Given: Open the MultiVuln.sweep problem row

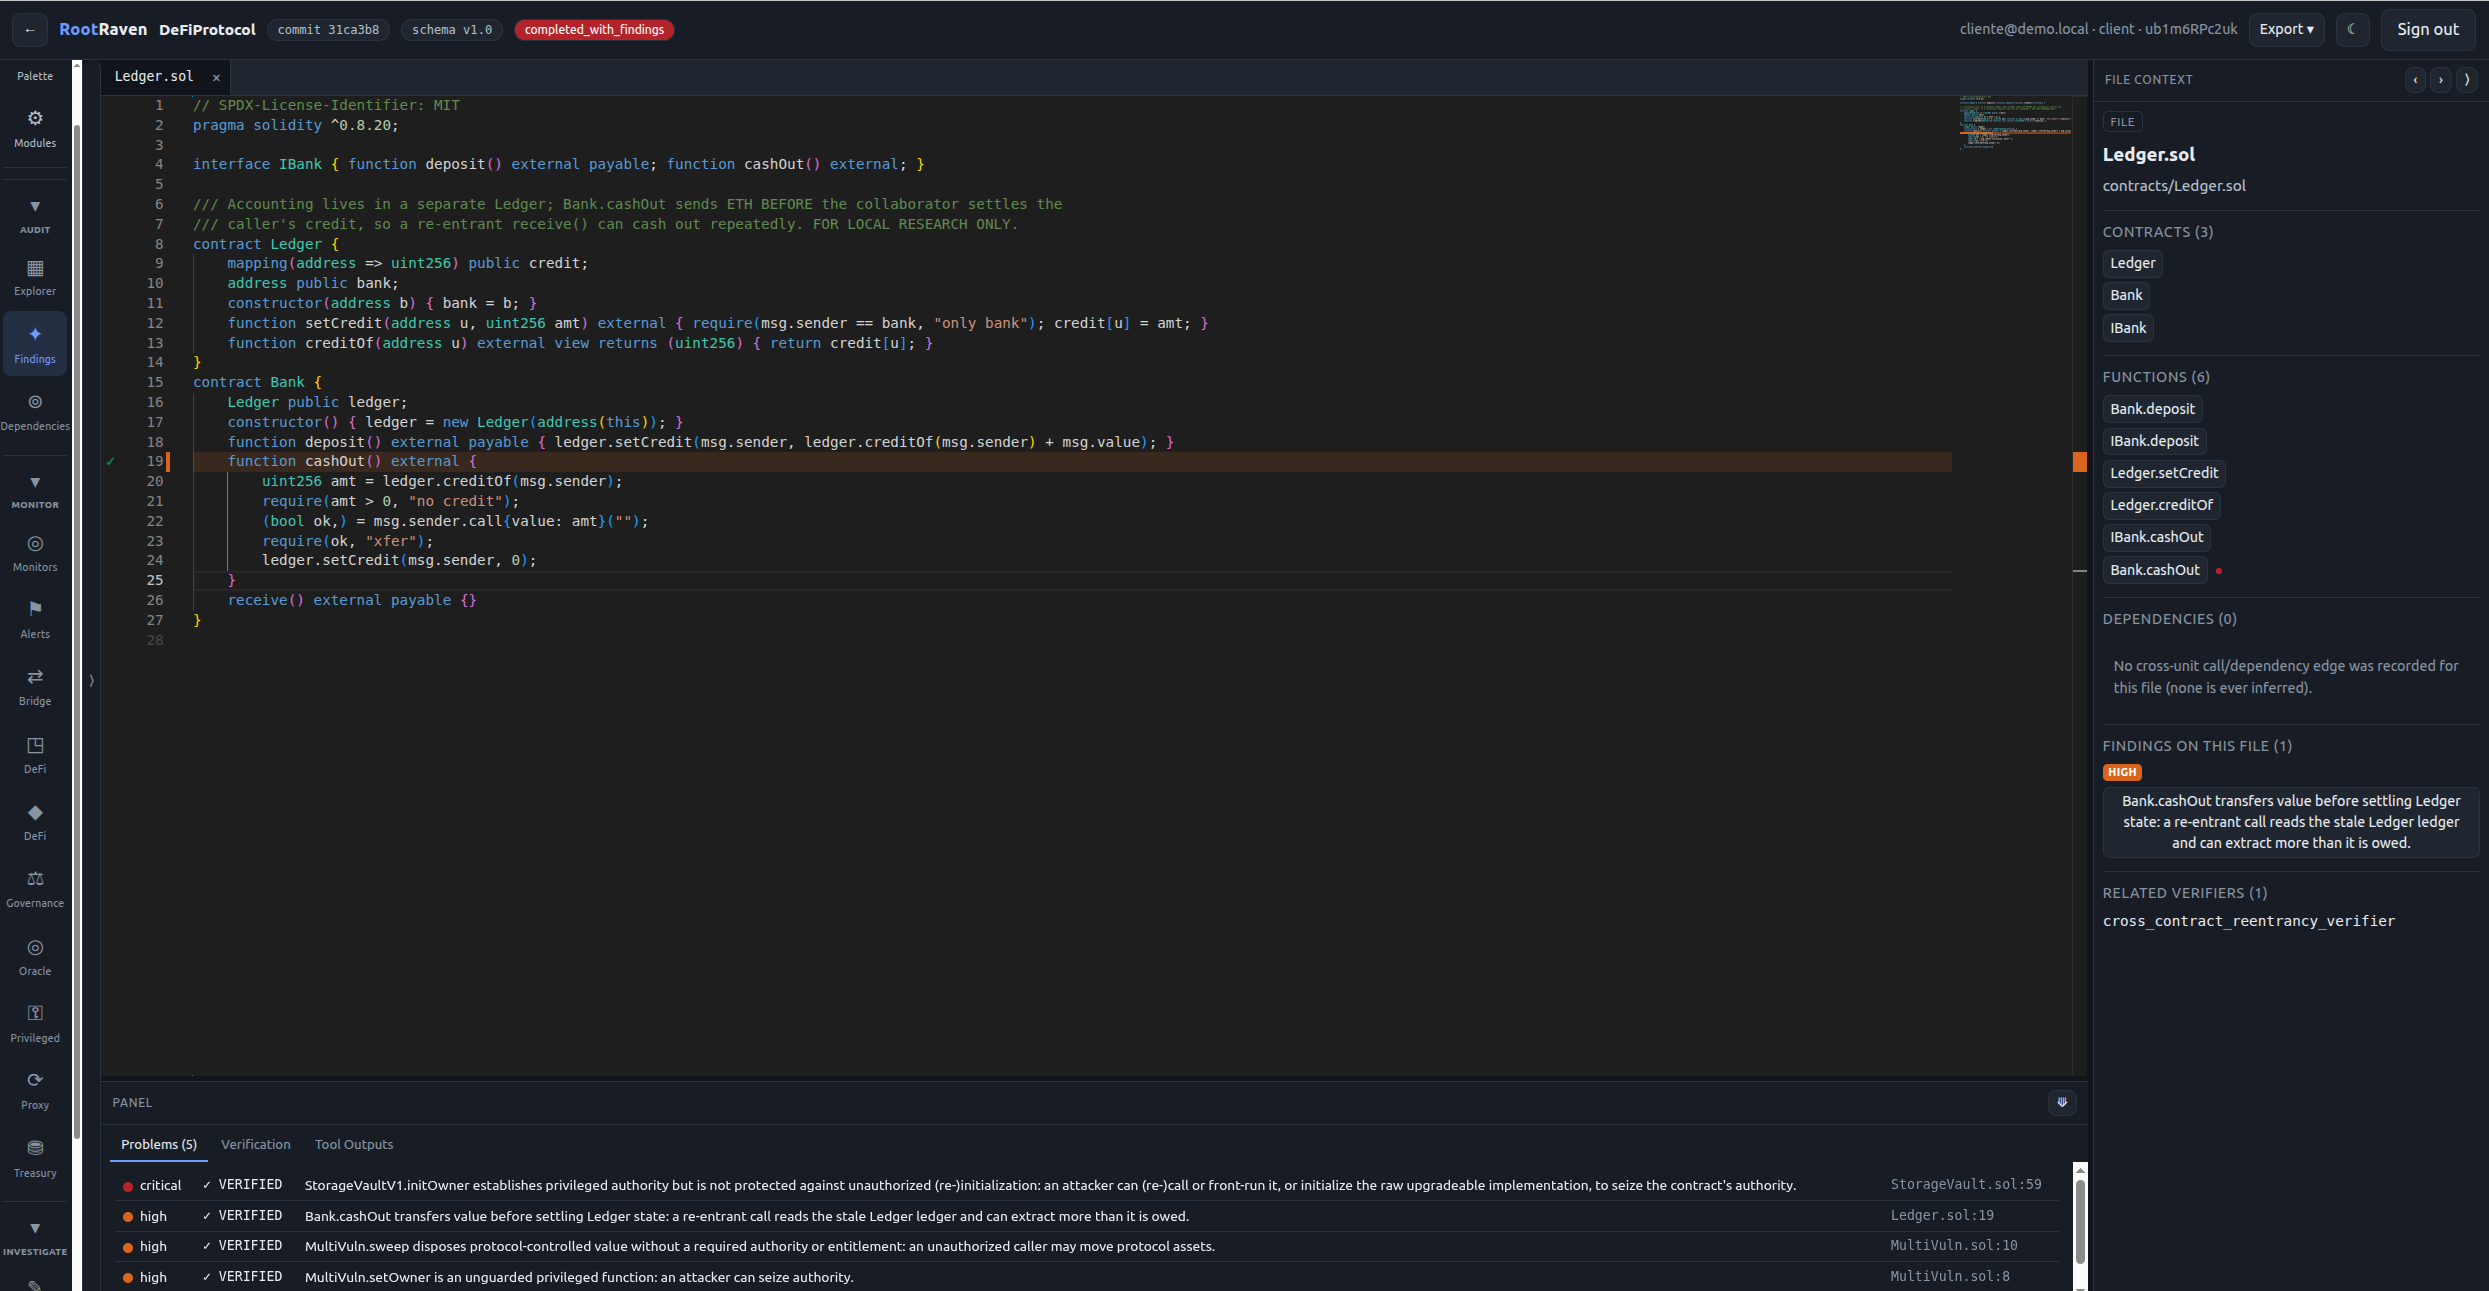Looking at the screenshot, I should 1084,1246.
